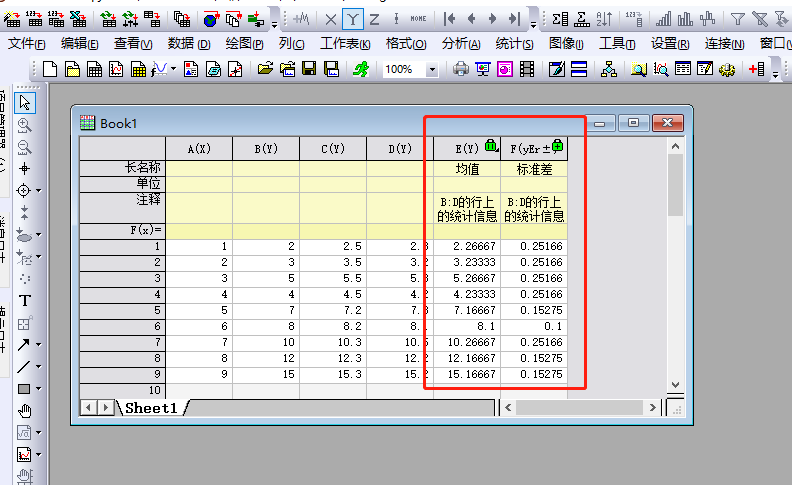Click the green recalculate runner icon
Viewport: 792px width, 485px height.
click(358, 69)
